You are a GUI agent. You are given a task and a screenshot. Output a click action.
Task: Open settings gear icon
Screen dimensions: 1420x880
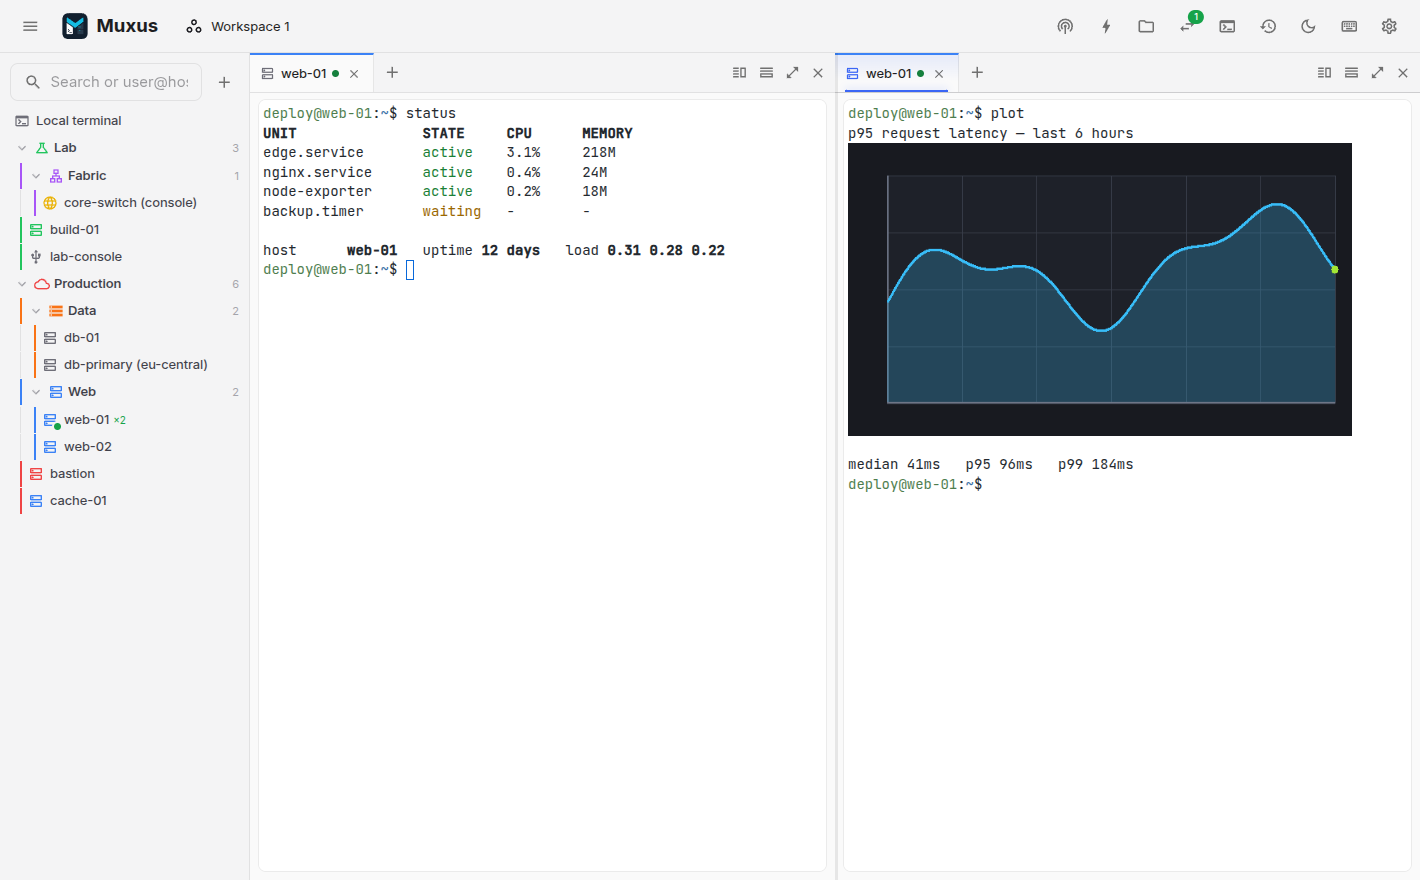(1389, 26)
